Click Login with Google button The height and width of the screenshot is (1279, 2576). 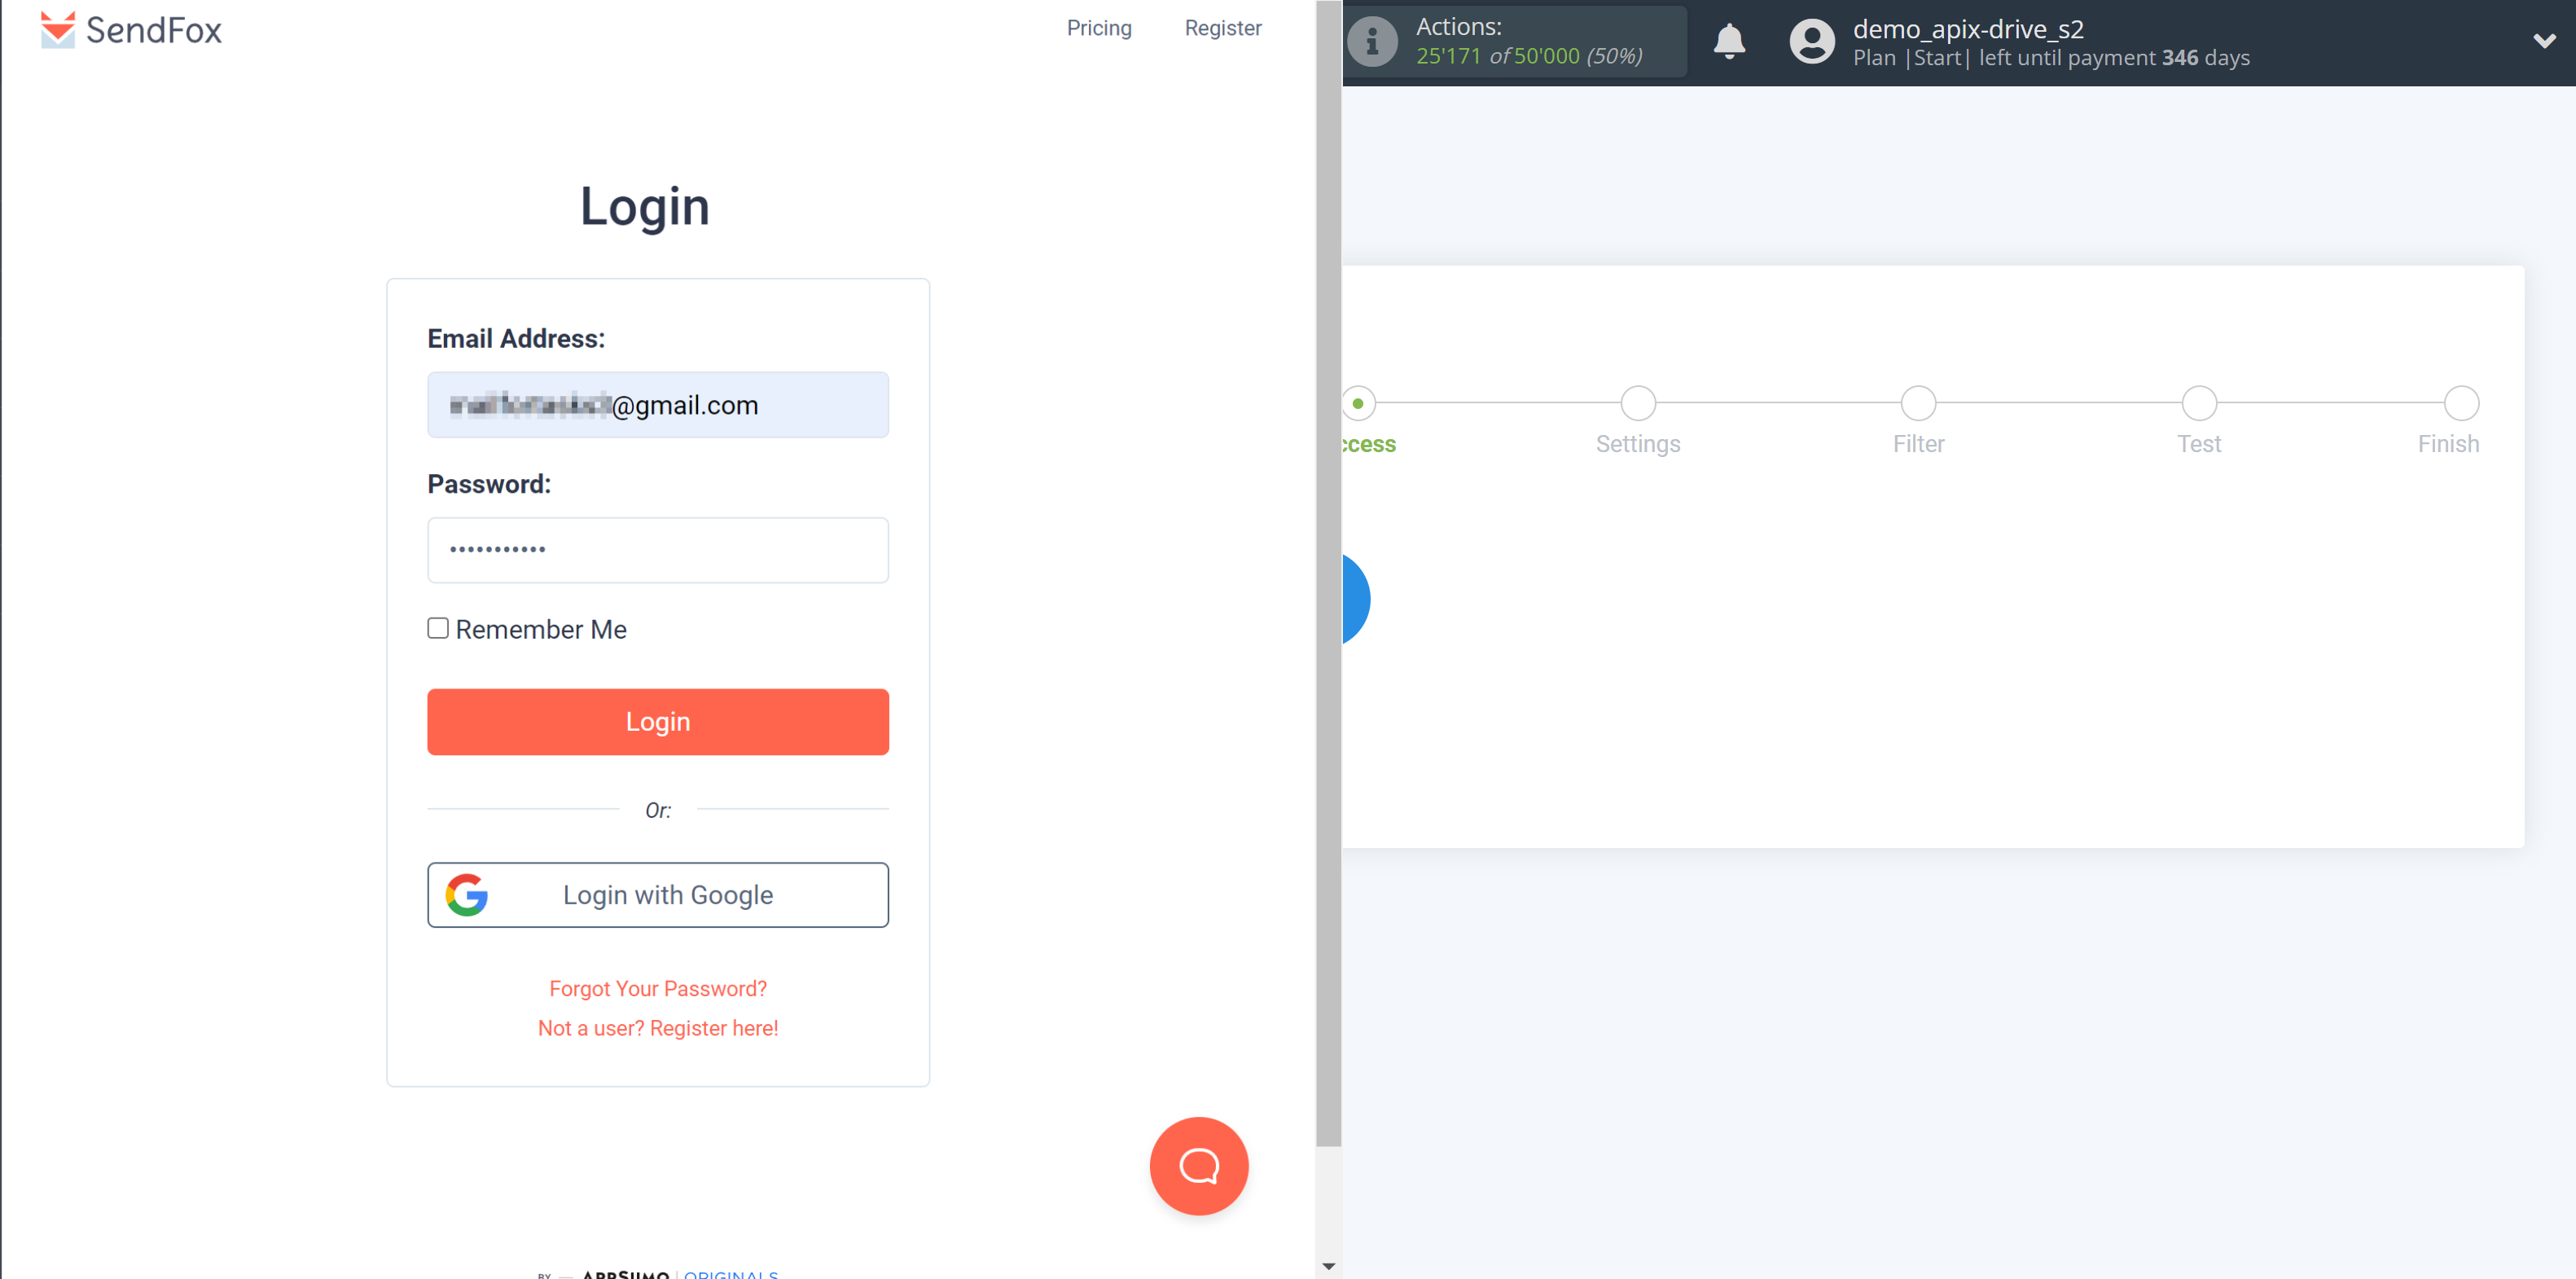[x=657, y=894]
